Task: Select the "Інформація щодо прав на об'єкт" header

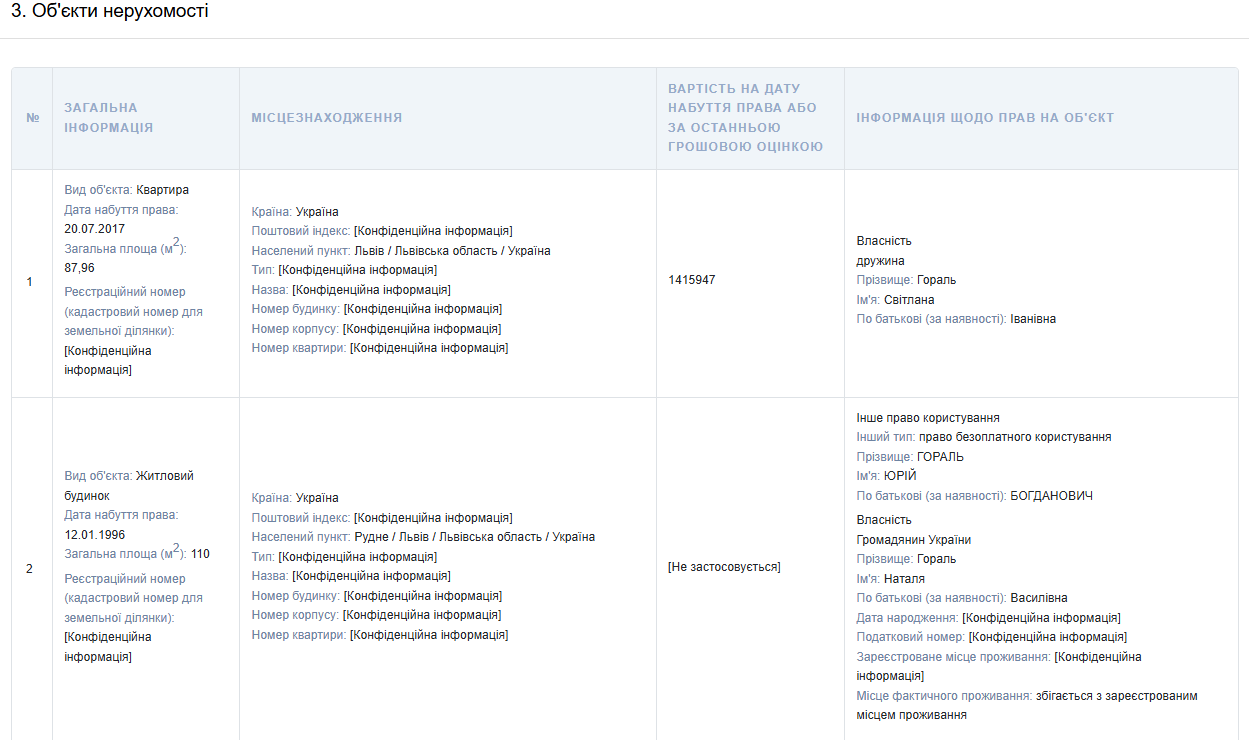Action: click(x=984, y=118)
